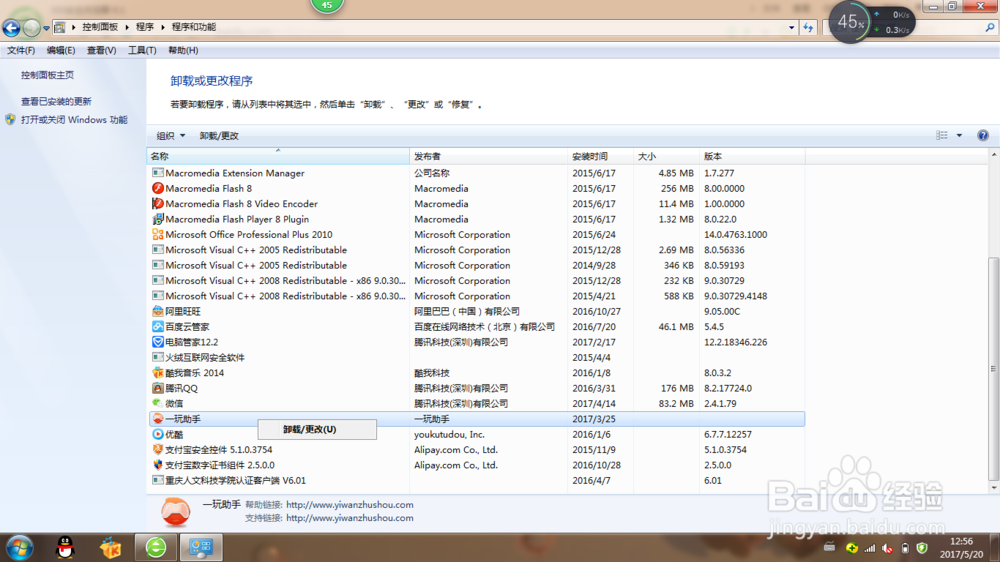Expand the arrow after 程序 breadcrumb
This screenshot has width=1000, height=562.
pyautogui.click(x=163, y=27)
